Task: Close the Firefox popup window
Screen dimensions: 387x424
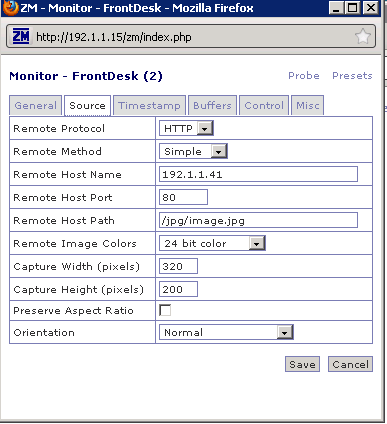Action: click(370, 8)
